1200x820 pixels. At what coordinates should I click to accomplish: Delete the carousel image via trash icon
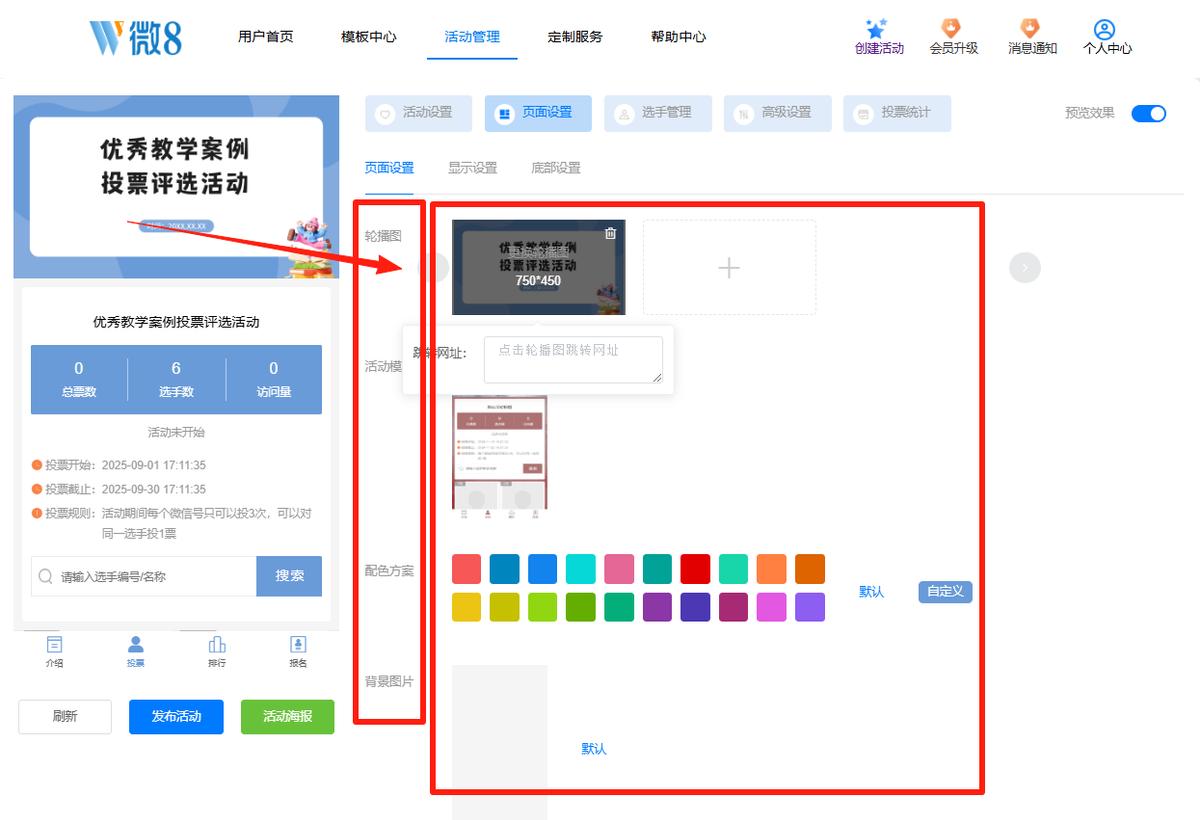point(611,234)
